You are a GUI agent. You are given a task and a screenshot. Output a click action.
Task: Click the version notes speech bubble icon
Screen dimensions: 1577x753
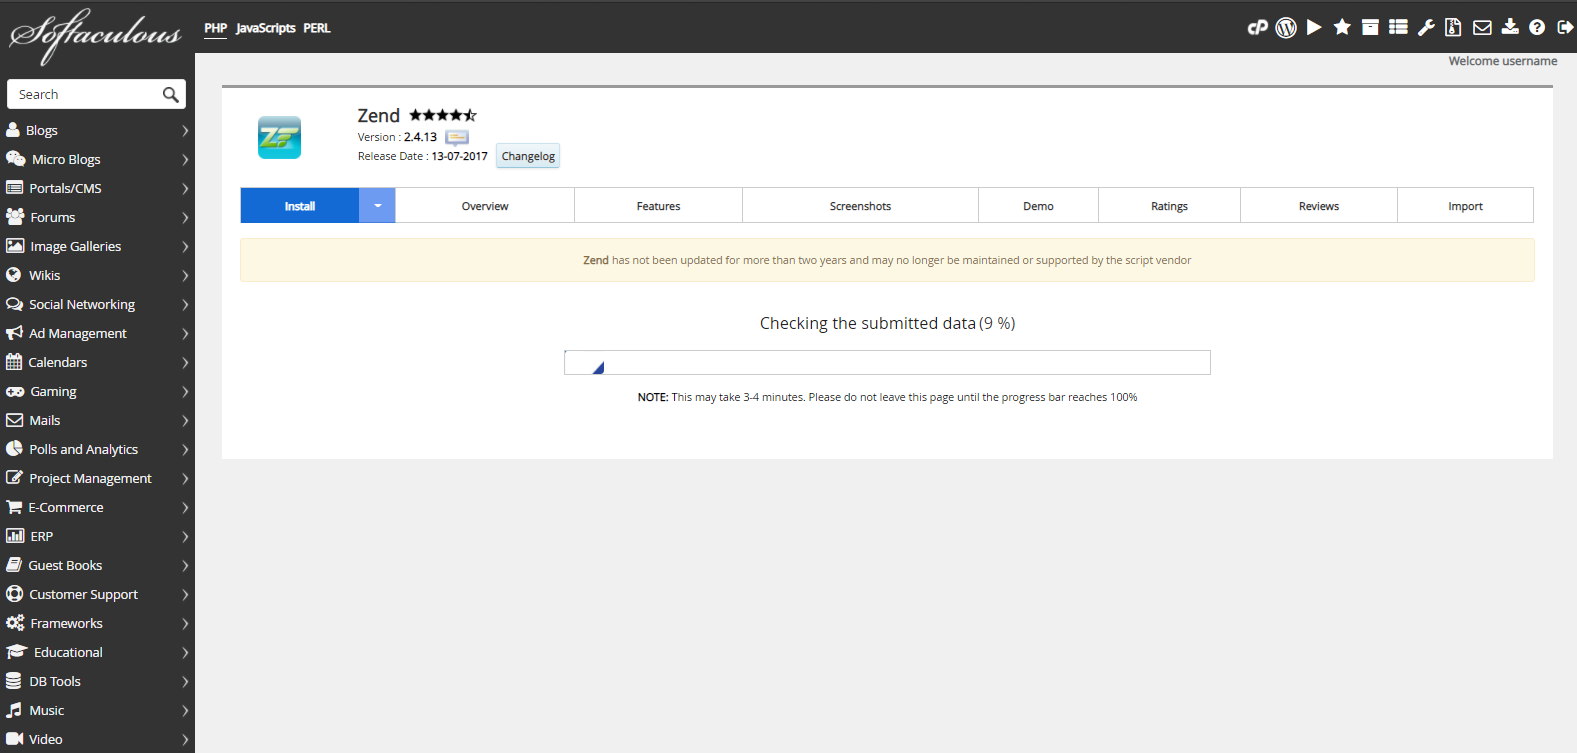tap(457, 138)
